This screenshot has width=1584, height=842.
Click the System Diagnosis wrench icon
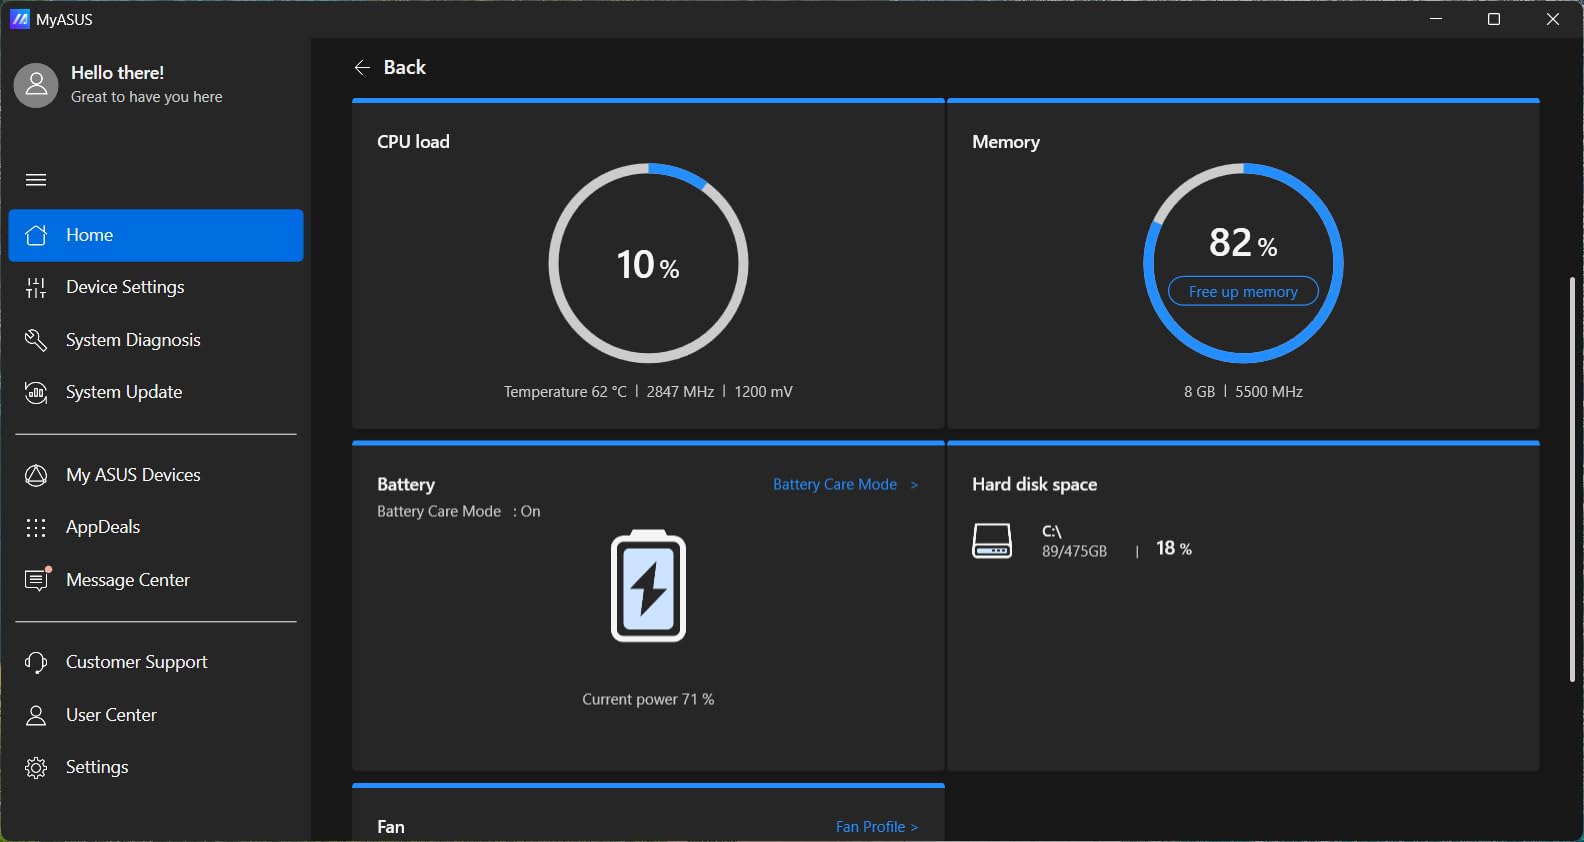(x=36, y=340)
